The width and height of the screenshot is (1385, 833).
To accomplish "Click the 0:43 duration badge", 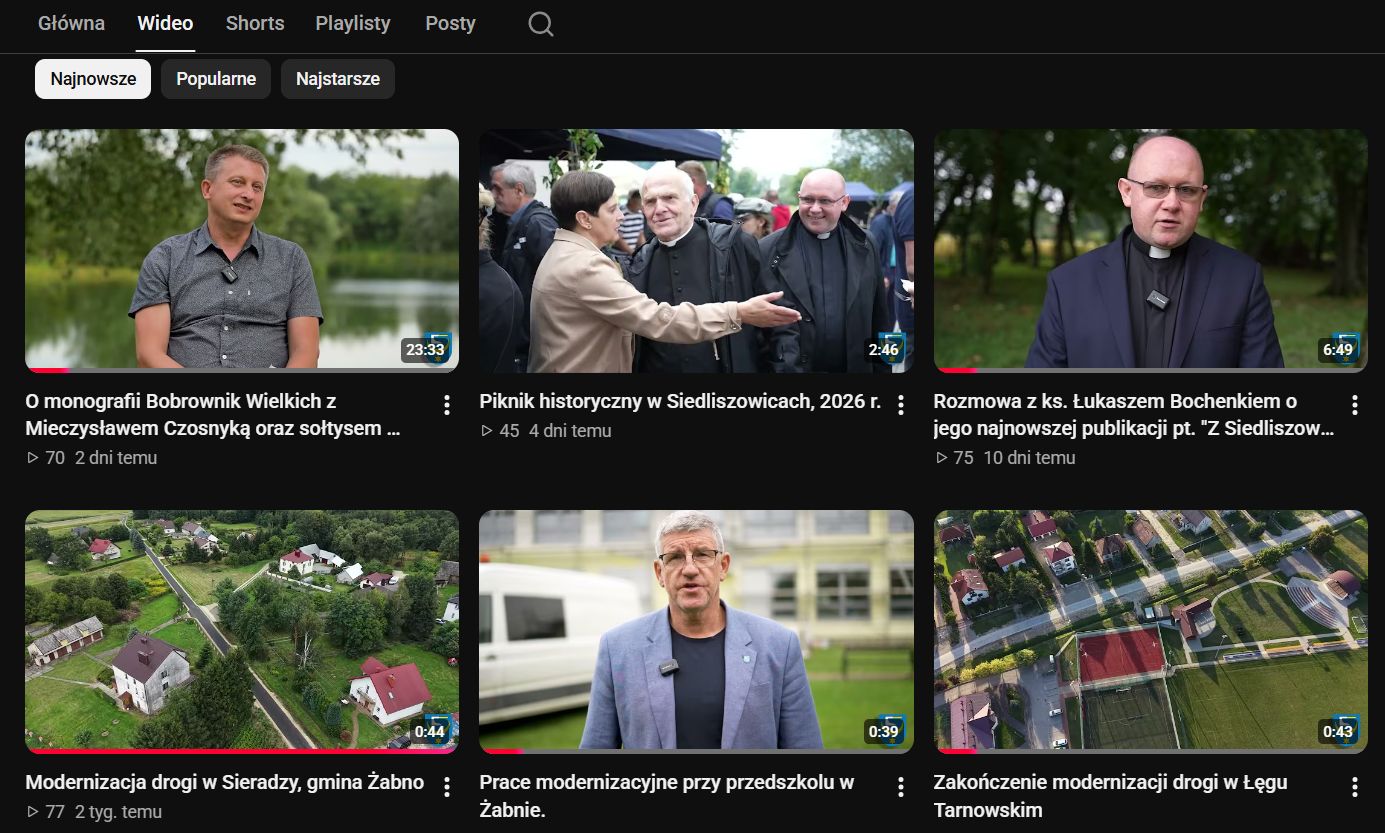I will 1337,731.
